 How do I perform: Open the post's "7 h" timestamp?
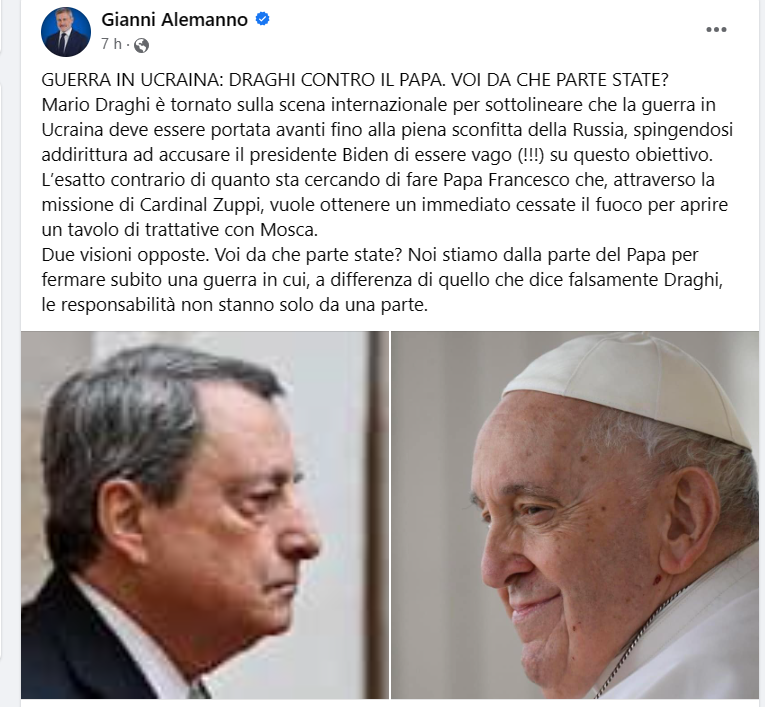coord(111,44)
